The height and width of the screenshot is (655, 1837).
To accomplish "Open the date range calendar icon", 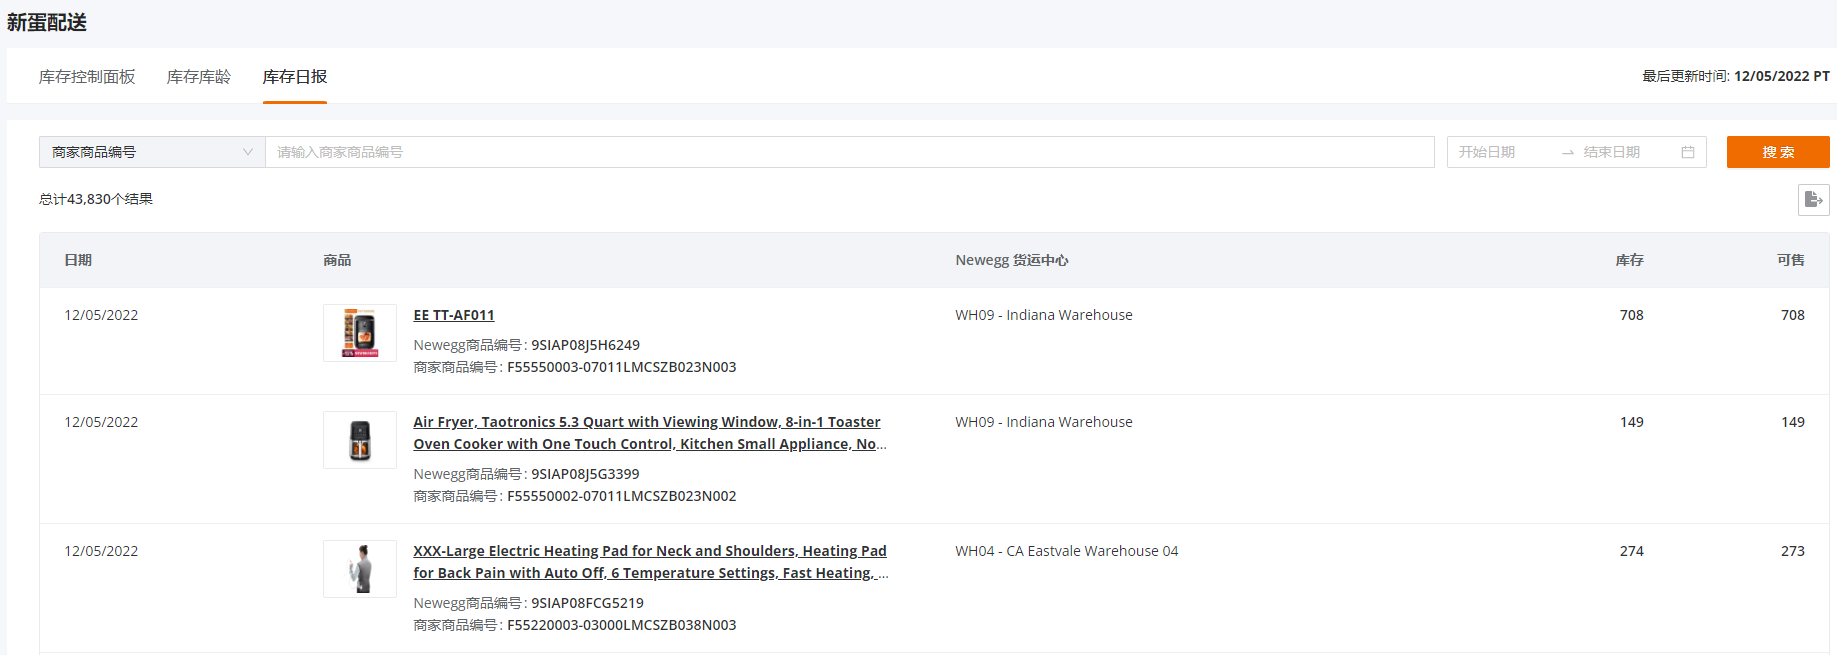I will tap(1688, 152).
